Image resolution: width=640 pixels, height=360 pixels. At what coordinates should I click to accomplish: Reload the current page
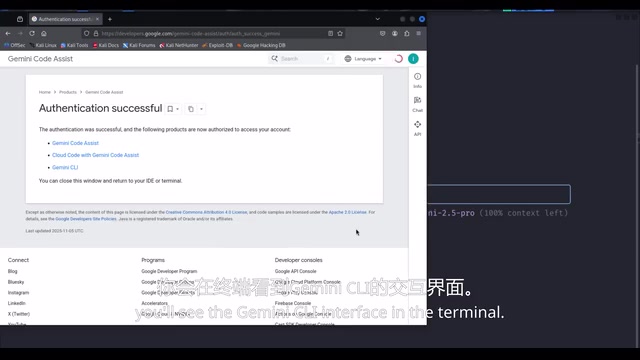point(32,33)
